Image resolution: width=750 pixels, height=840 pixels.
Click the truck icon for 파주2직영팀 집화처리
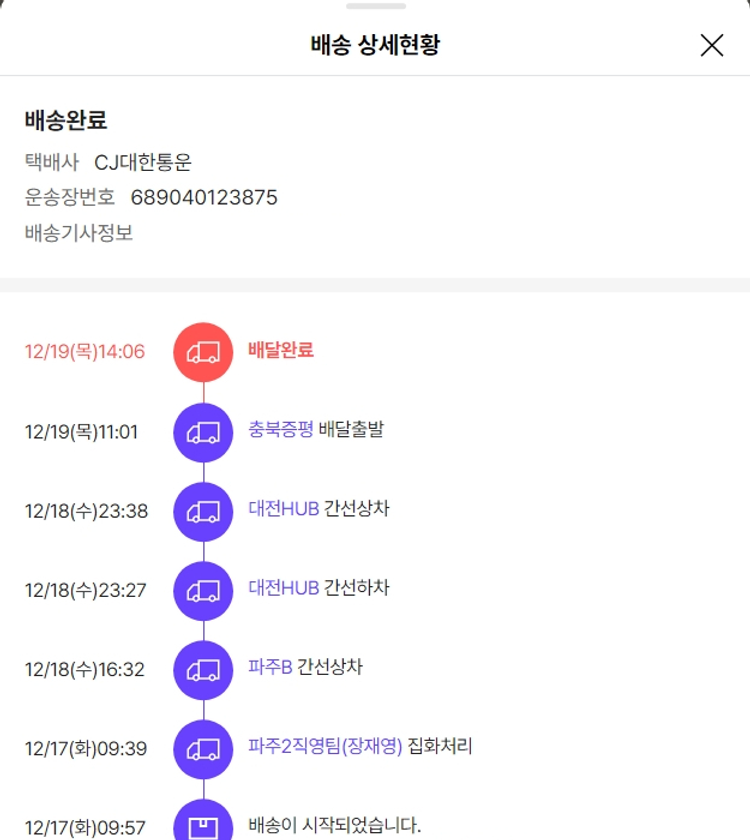[x=203, y=748]
